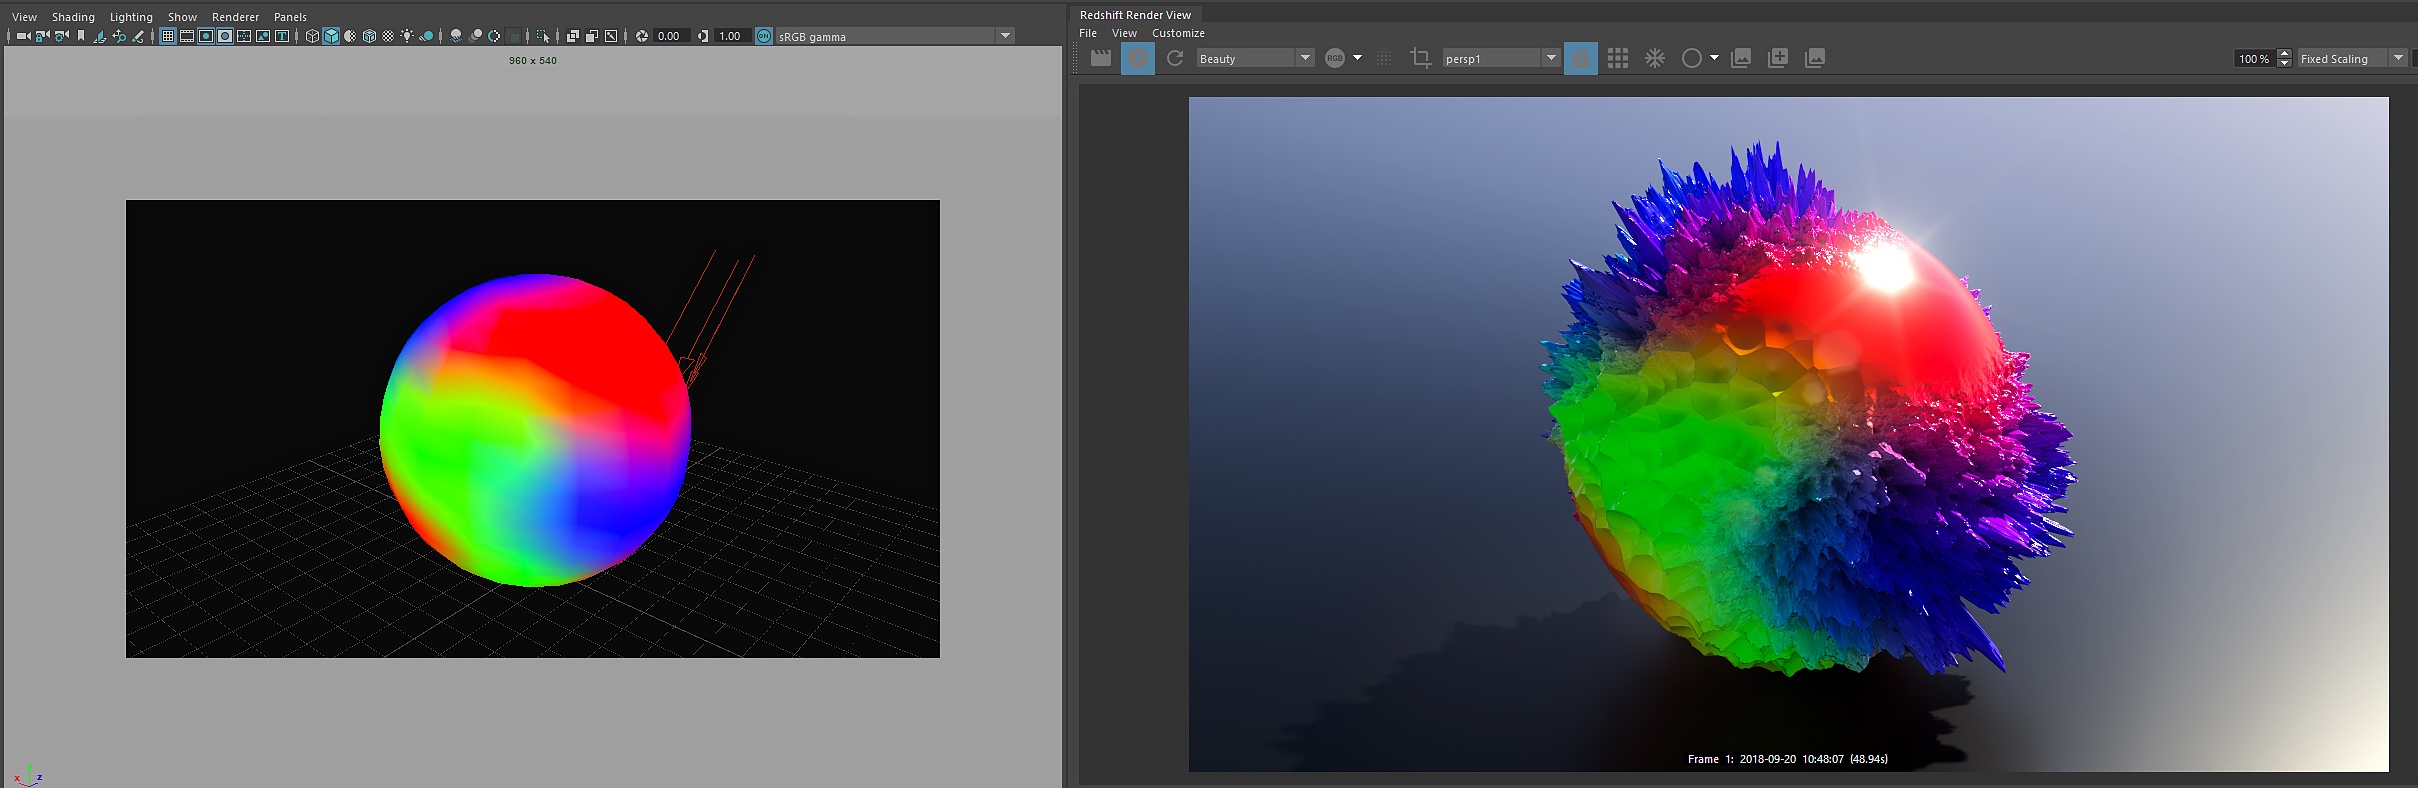Viewport: 2418px width, 788px height.
Task: Click the viewport Motion Blur icon
Action: [475, 36]
